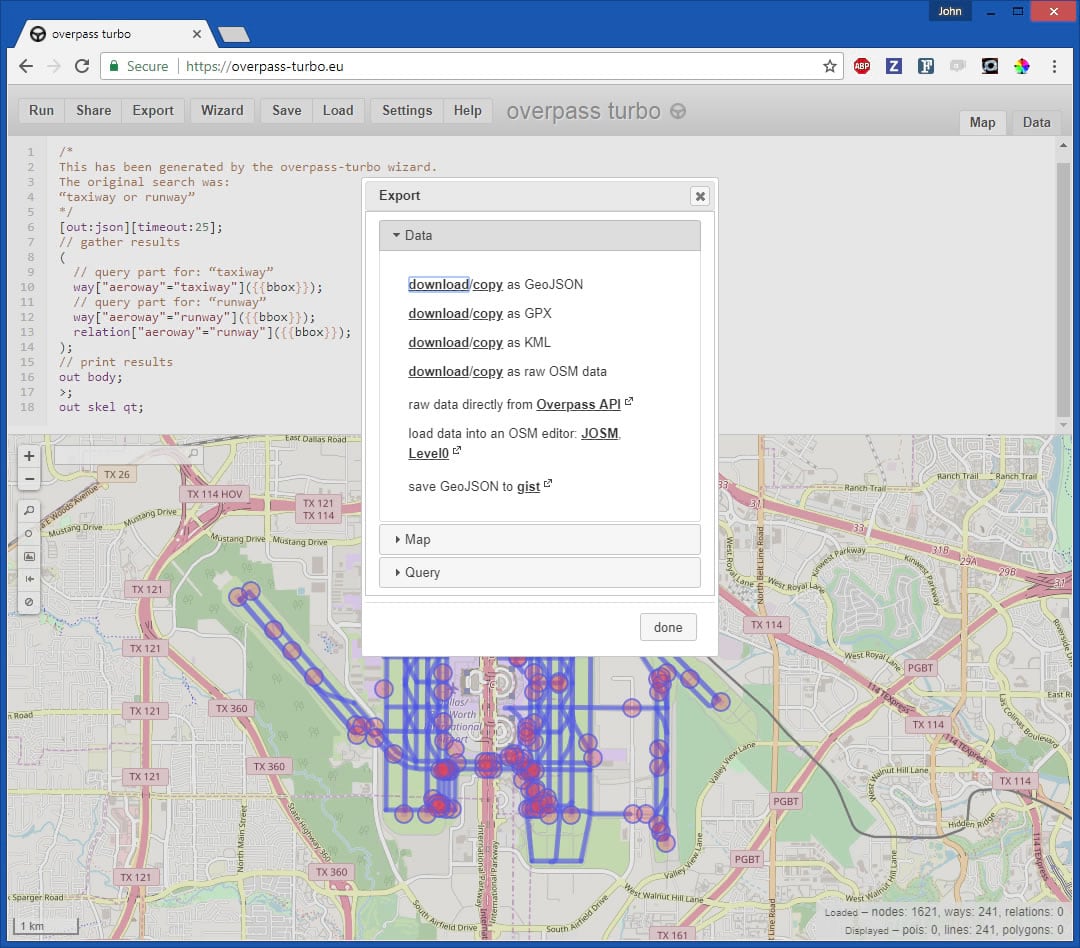Click the magnifier zoom-to-data map control
Image resolution: width=1080 pixels, height=948 pixels.
point(29,510)
